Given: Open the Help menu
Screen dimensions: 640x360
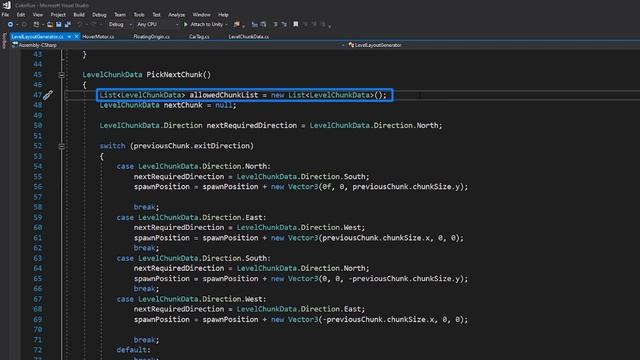Looking at the screenshot, I should 223,15.
